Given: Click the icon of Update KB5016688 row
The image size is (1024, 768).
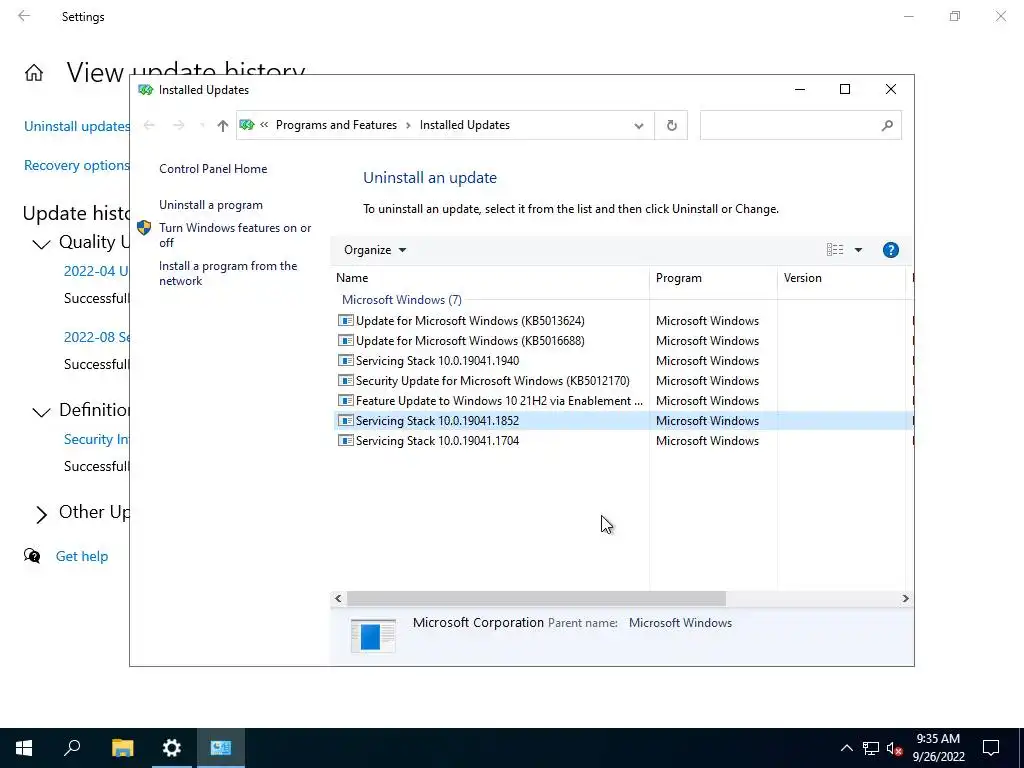Looking at the screenshot, I should pos(345,341).
